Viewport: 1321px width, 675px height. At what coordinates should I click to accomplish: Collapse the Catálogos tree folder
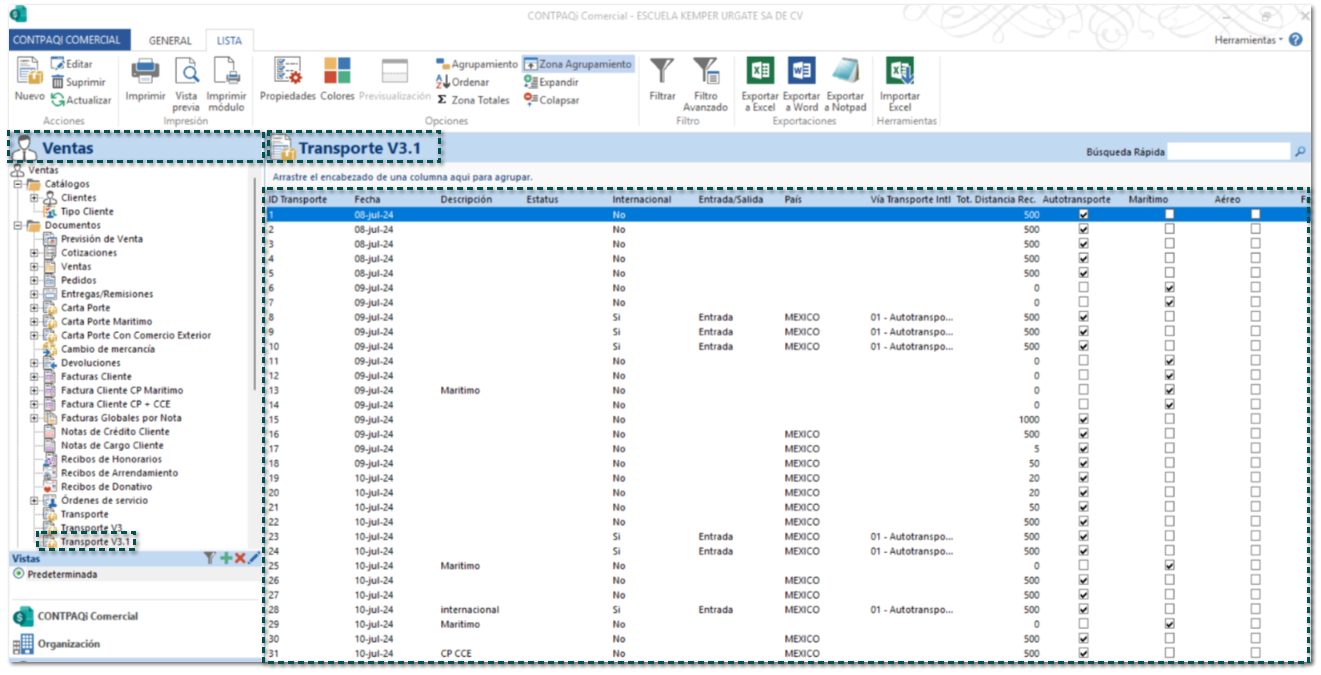click(x=18, y=184)
